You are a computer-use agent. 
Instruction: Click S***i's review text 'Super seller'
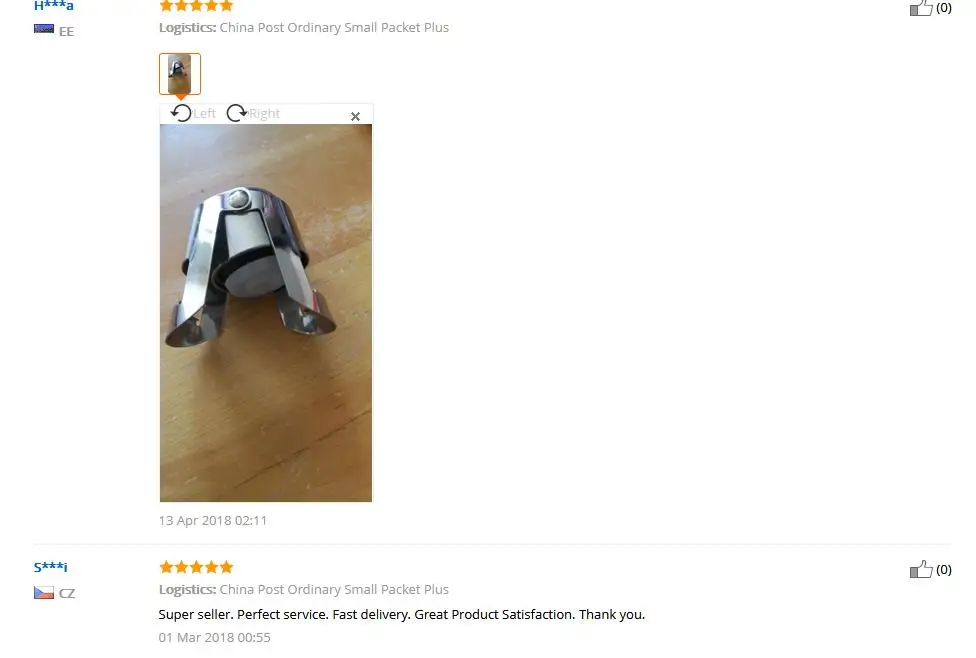196,614
